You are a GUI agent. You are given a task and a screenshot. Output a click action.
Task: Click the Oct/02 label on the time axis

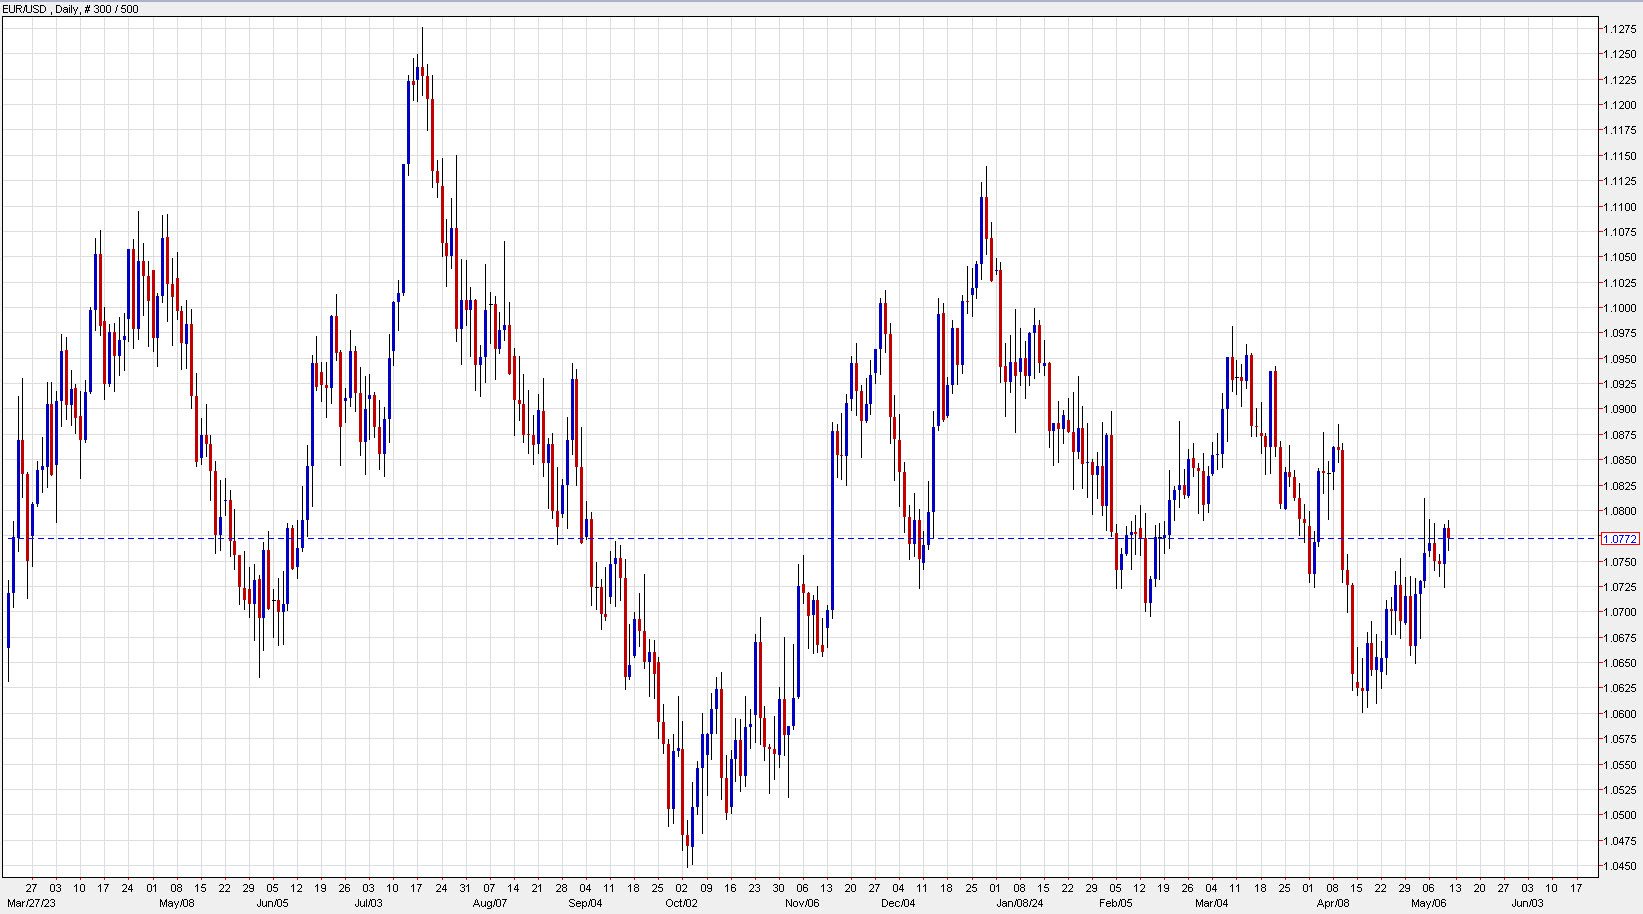(683, 901)
